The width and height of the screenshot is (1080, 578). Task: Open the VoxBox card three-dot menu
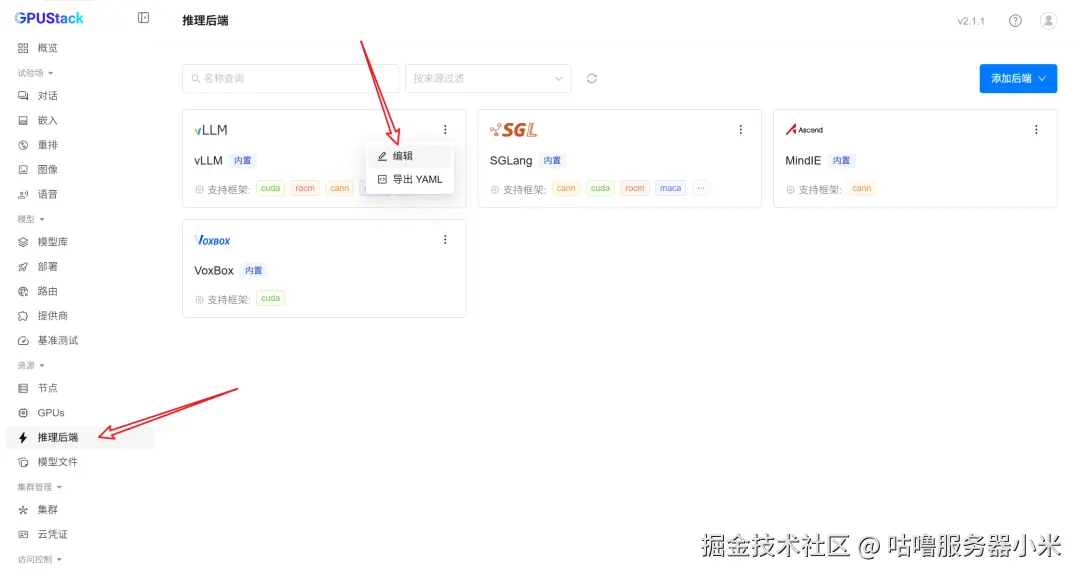pyautogui.click(x=445, y=240)
